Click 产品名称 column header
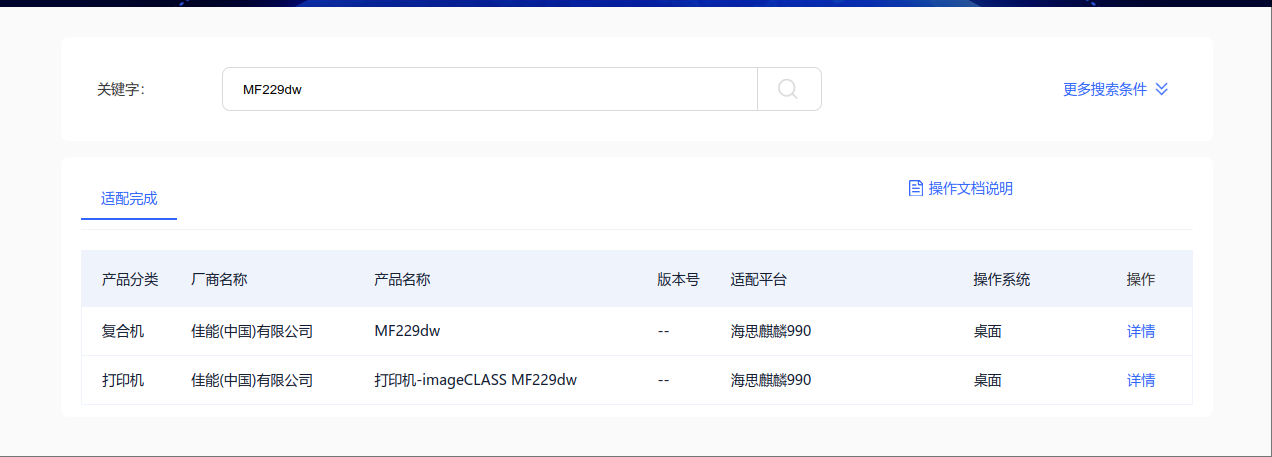 pos(402,279)
